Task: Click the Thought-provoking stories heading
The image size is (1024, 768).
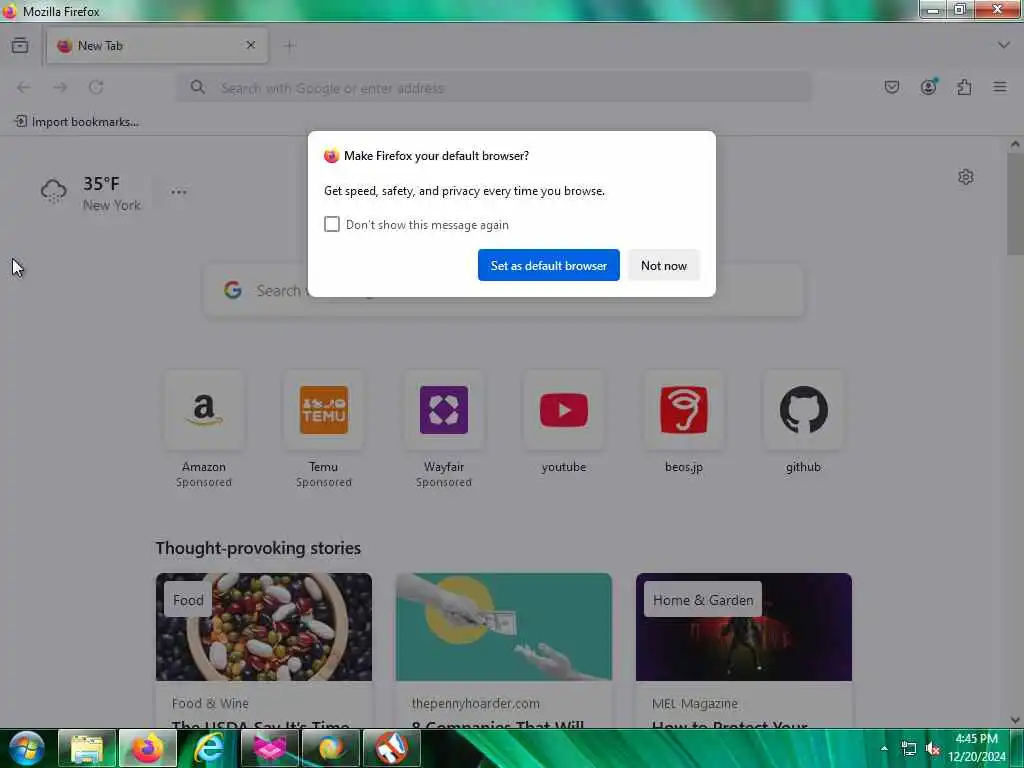Action: pos(258,548)
